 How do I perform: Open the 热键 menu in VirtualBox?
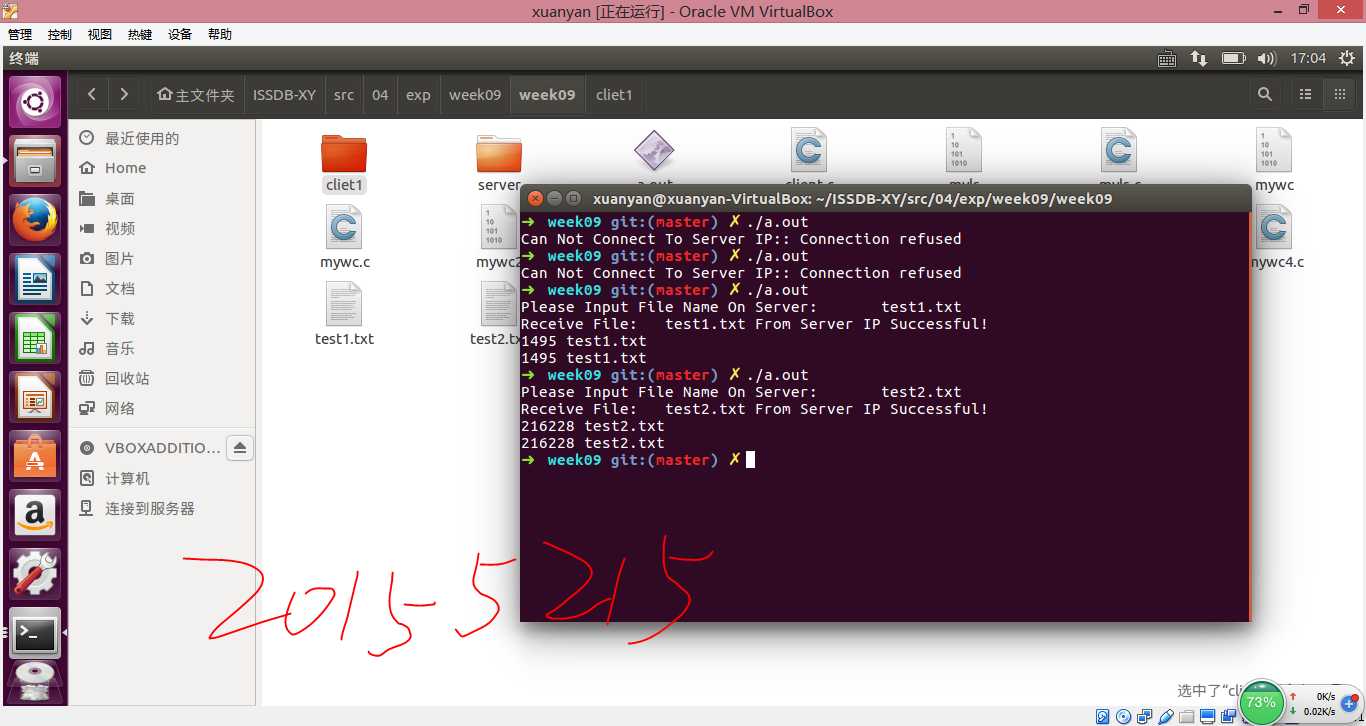click(140, 34)
